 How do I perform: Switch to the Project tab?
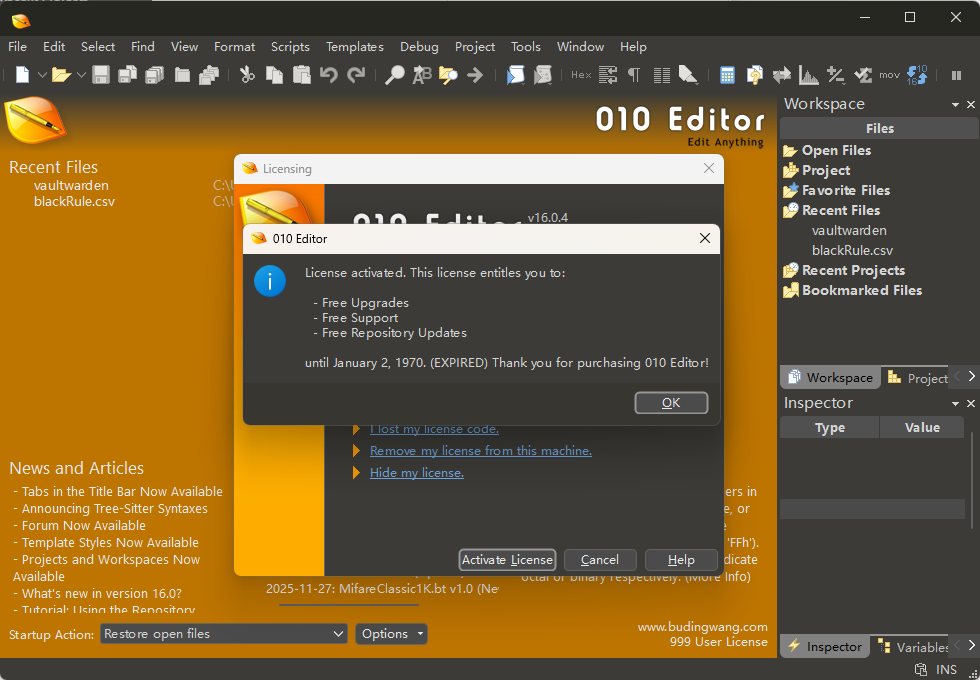(x=918, y=378)
